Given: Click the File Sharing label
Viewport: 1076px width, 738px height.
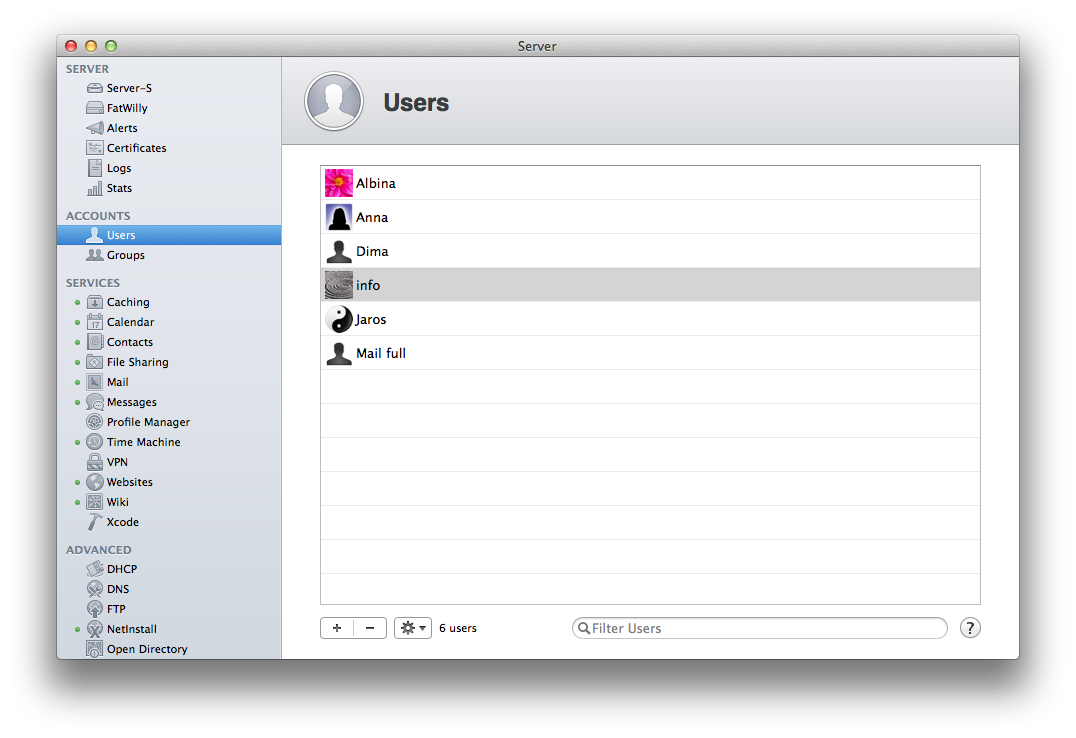Looking at the screenshot, I should tap(138, 362).
